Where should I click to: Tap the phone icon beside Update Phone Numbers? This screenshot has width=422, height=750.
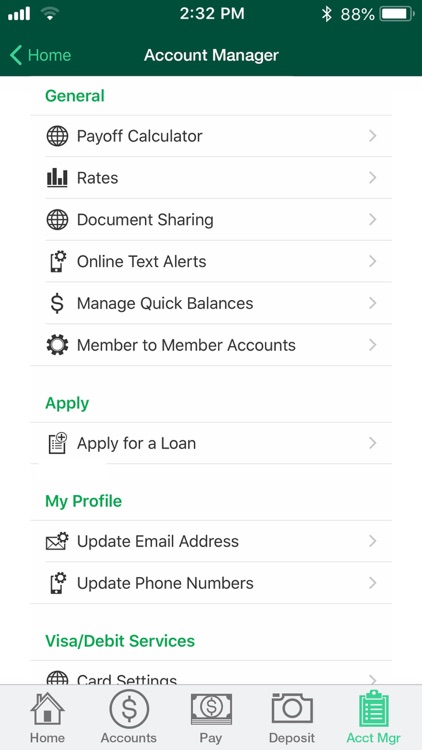coord(58,583)
